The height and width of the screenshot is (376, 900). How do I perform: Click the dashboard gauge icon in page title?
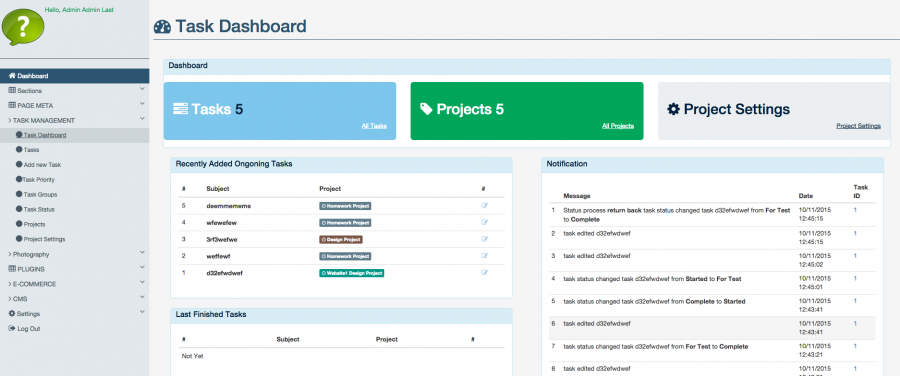pos(162,27)
